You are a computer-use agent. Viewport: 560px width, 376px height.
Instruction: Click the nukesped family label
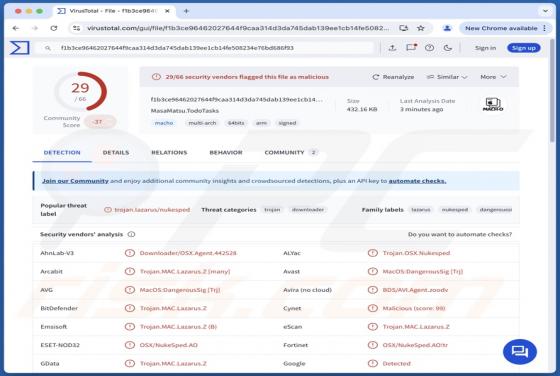(x=455, y=210)
